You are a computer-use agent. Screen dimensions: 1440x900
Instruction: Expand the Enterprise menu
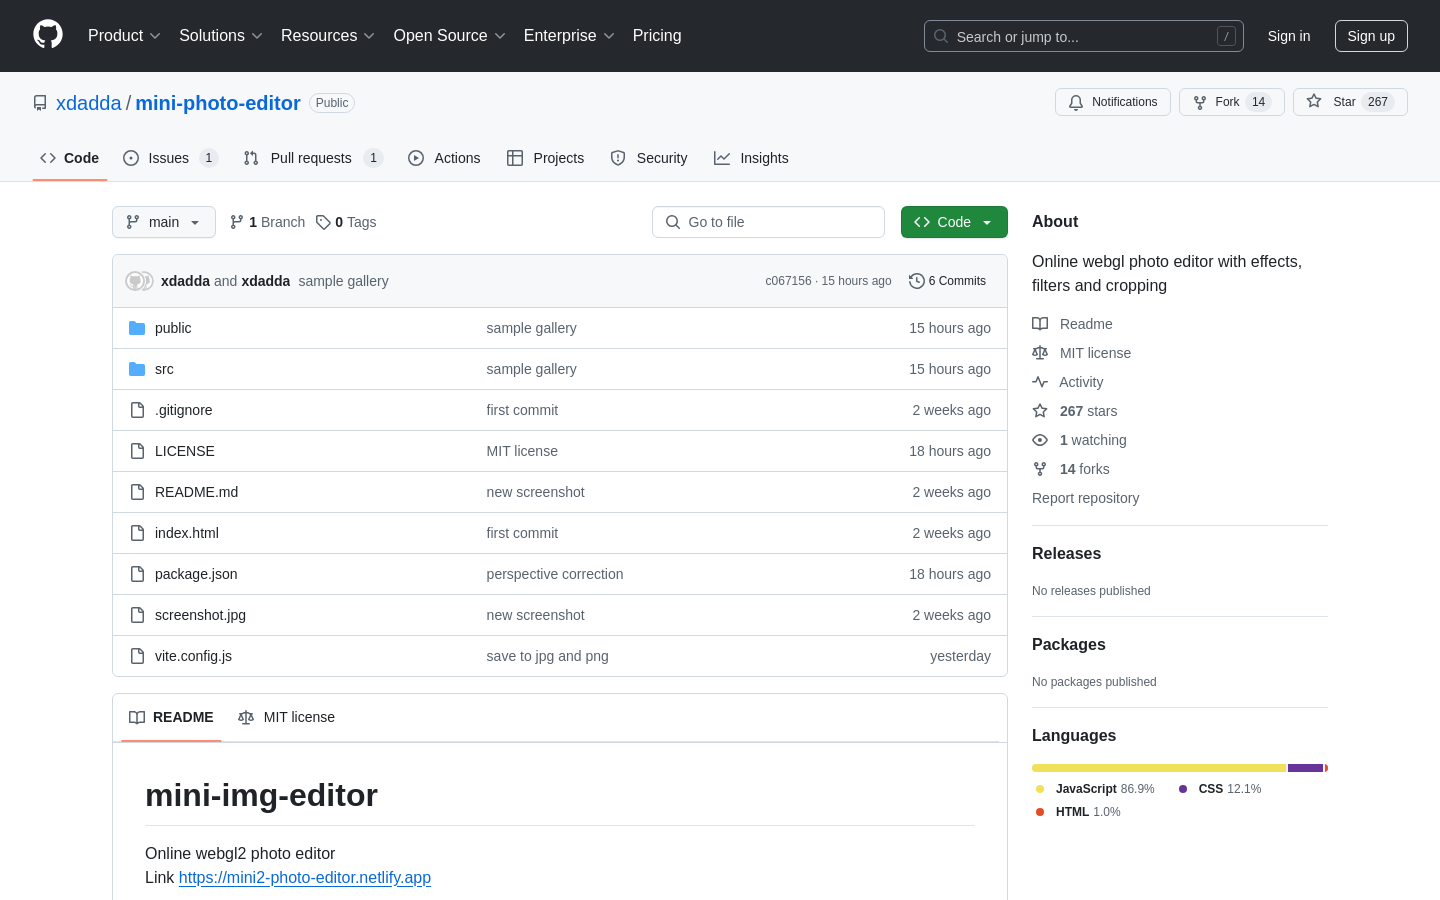coord(569,36)
